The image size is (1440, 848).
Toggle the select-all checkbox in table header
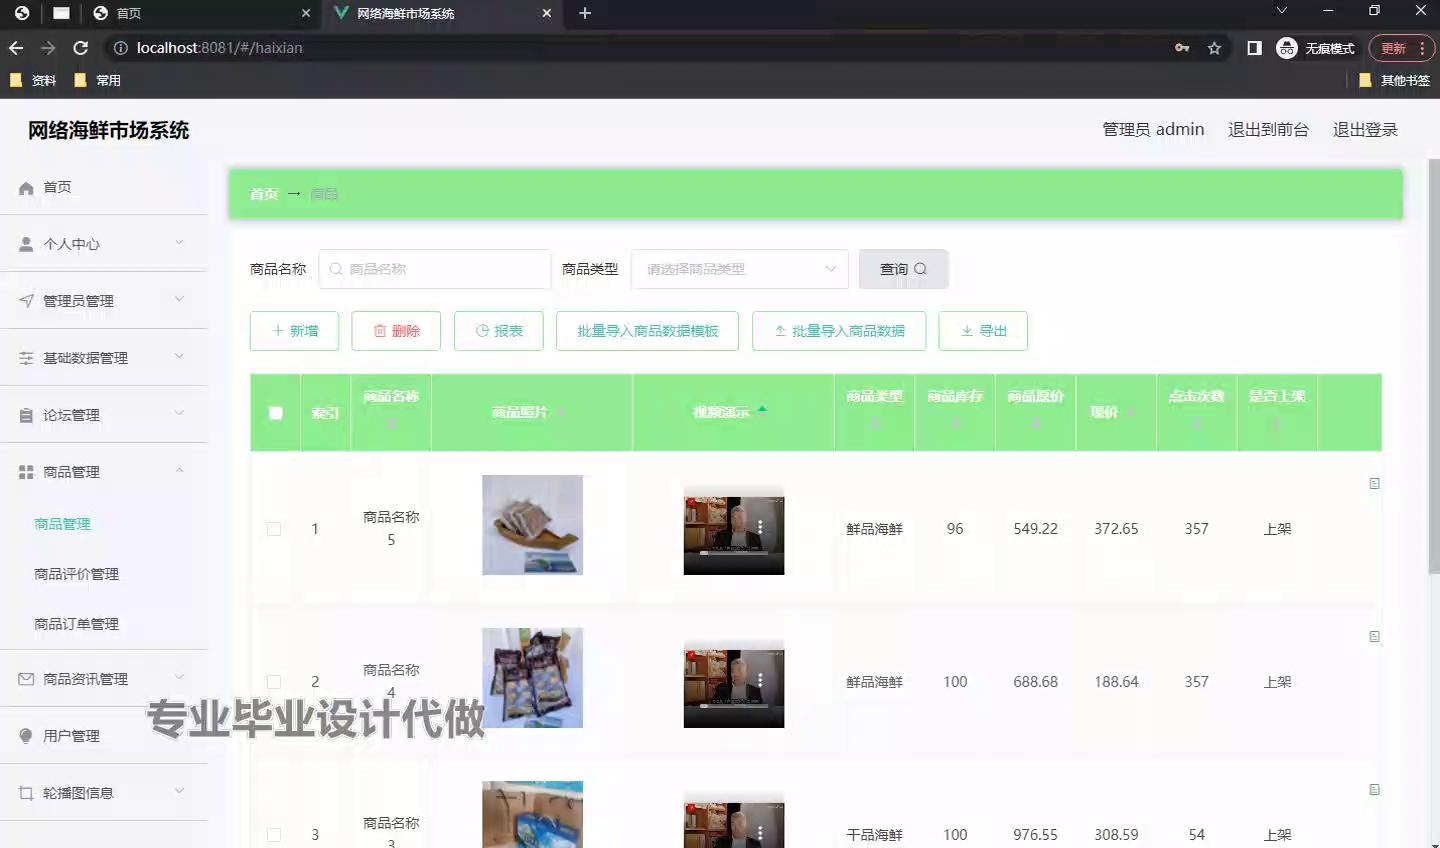click(x=276, y=413)
